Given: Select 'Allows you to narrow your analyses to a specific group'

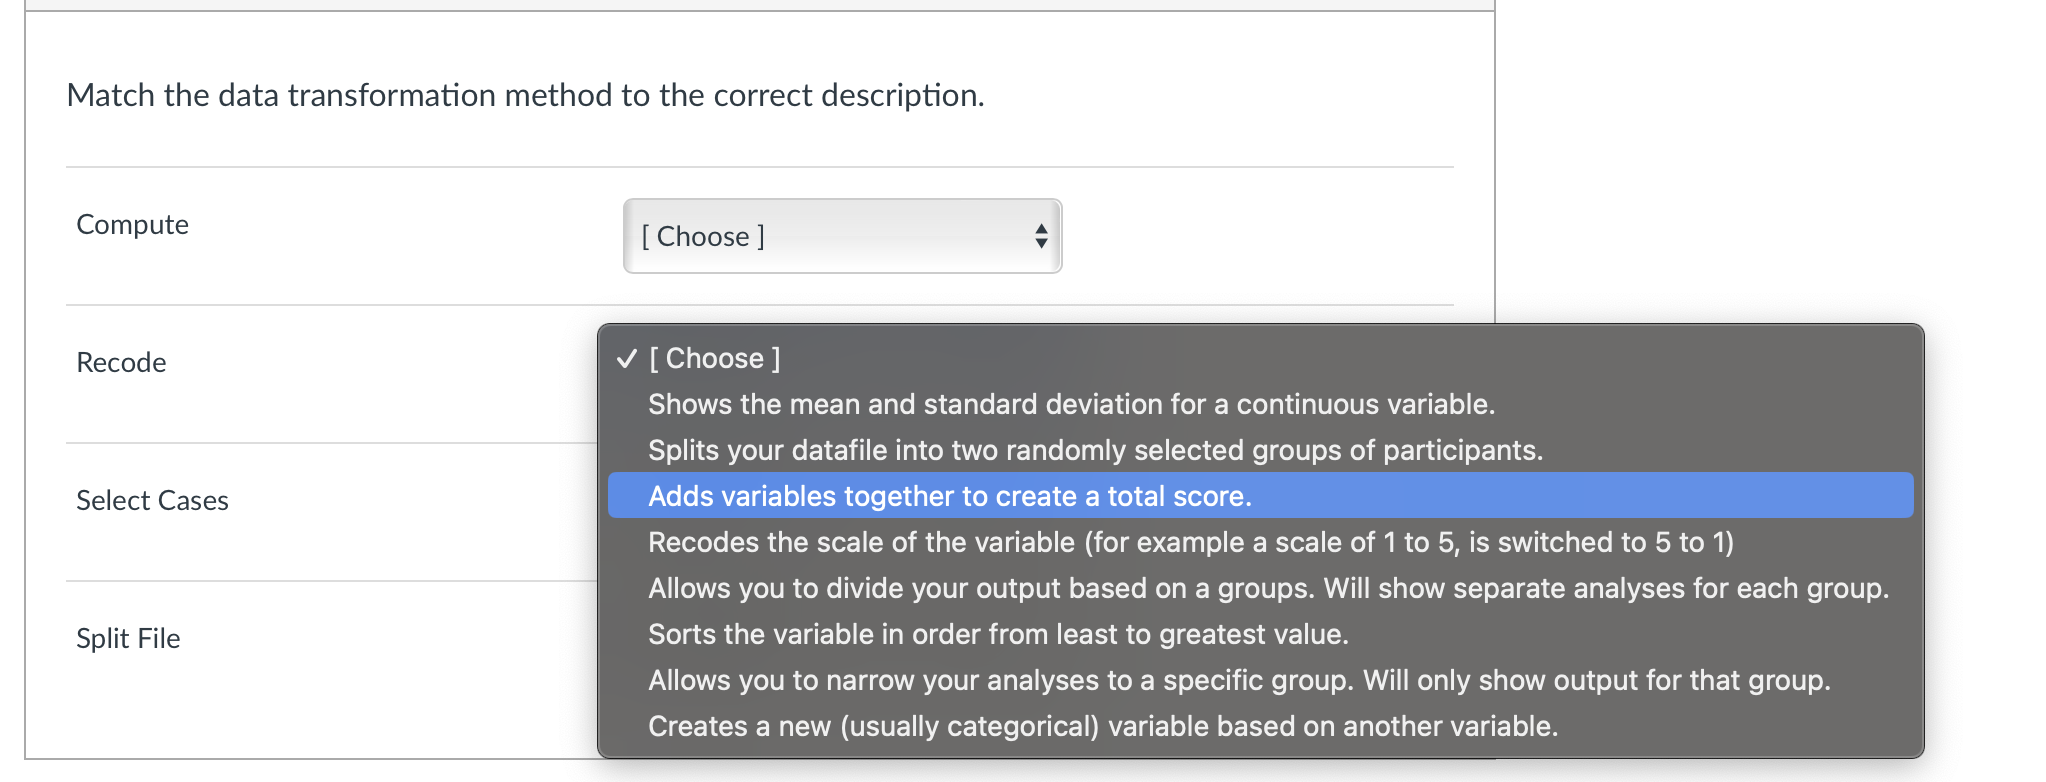Looking at the screenshot, I should 1238,680.
